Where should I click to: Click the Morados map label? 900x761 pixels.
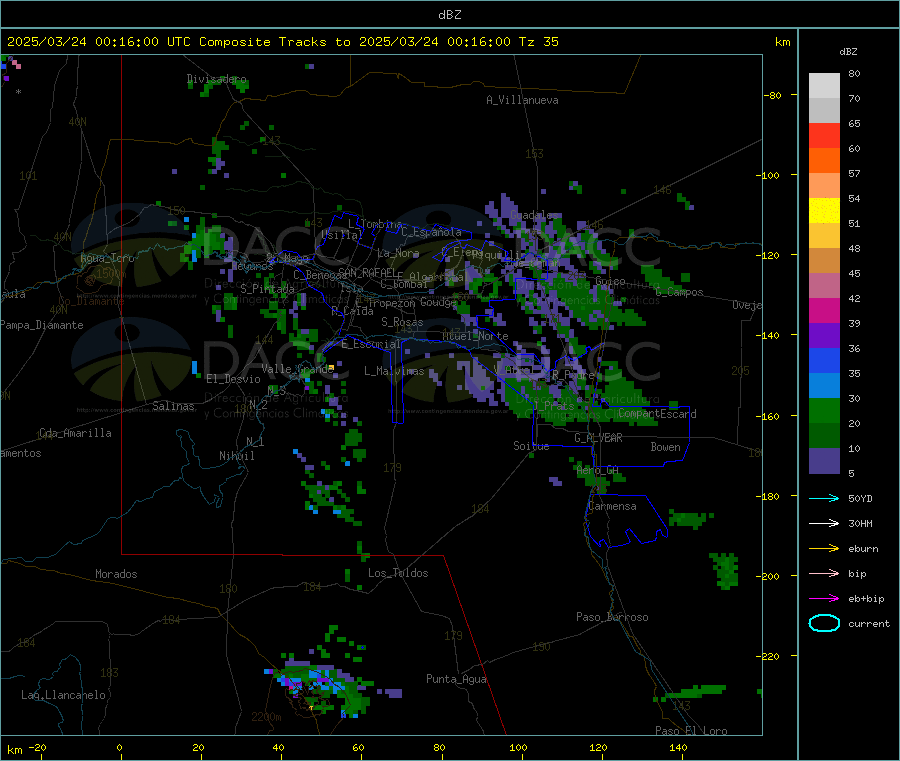pos(117,574)
